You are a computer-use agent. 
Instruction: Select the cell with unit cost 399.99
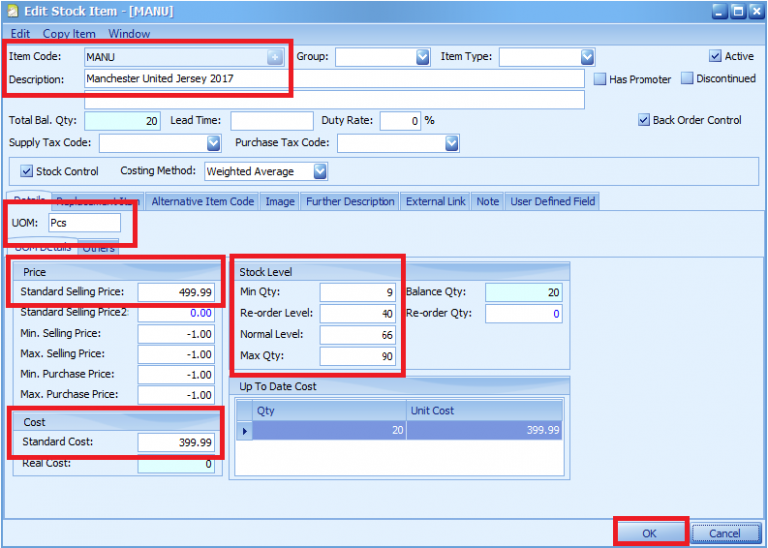point(484,430)
